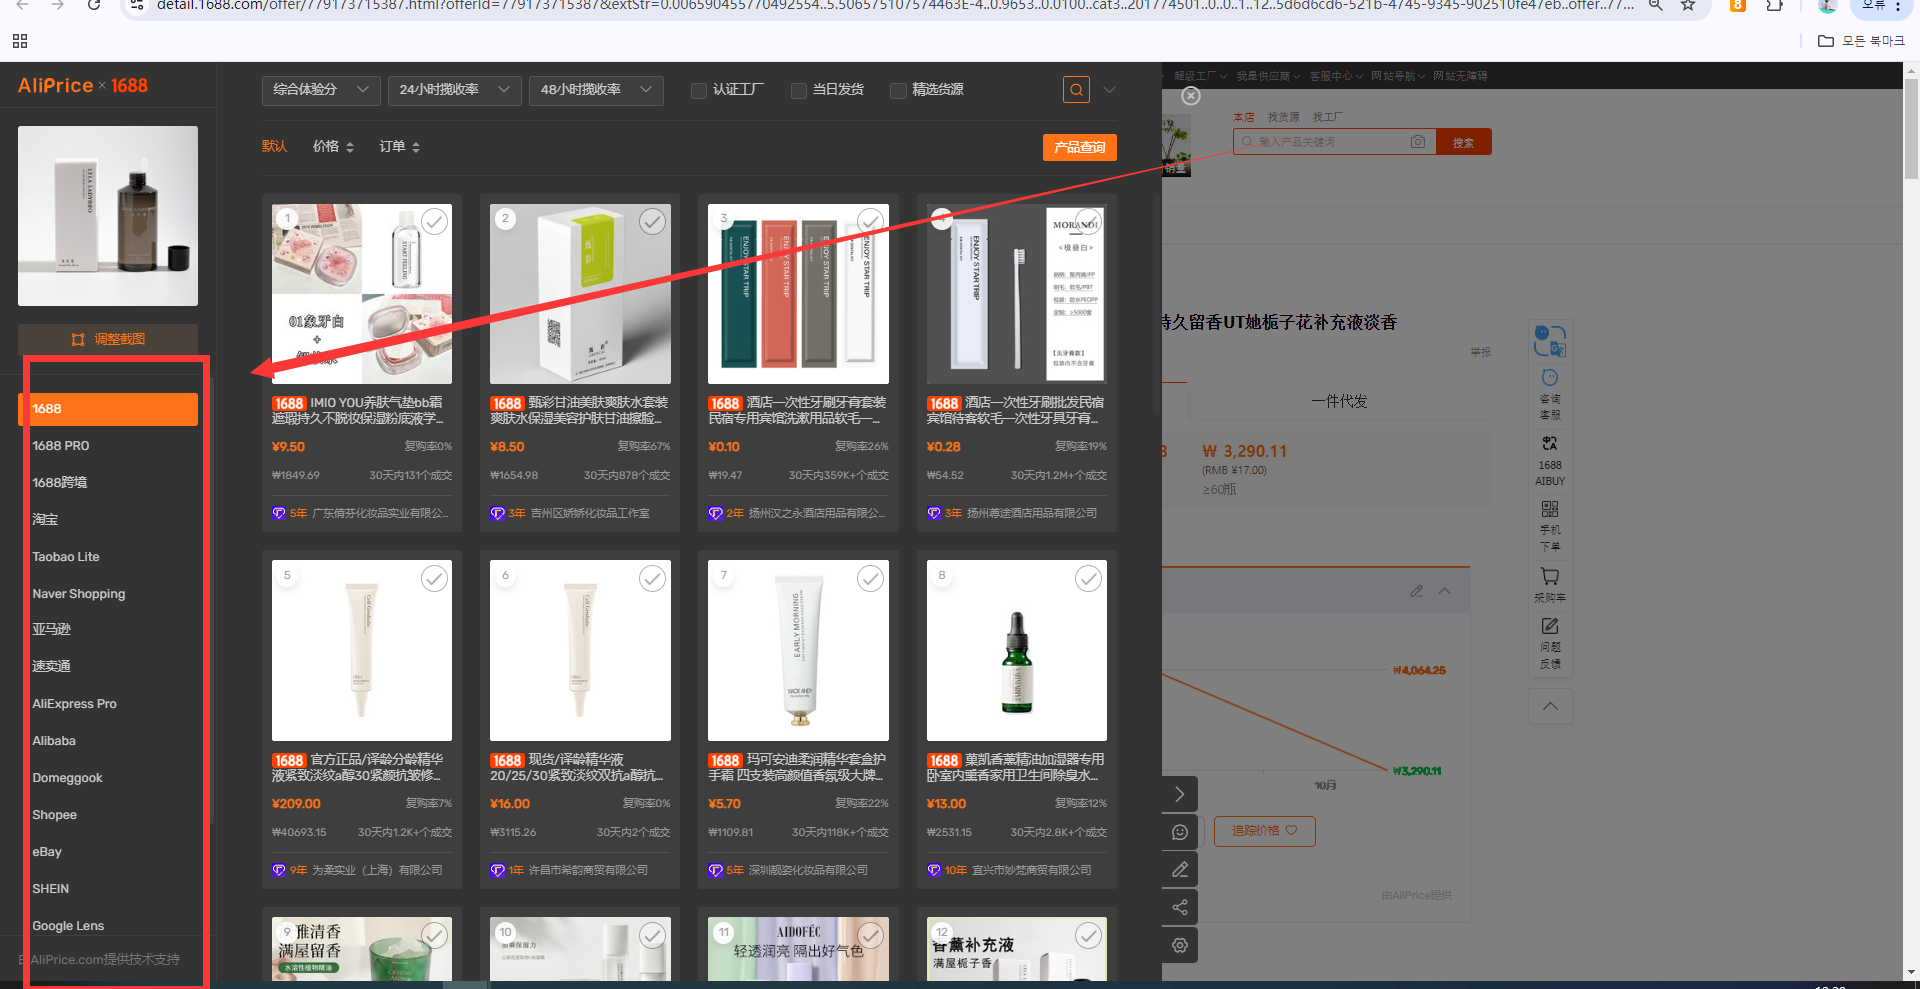Viewport: 1920px width, 989px height.
Task: Click the pencil edit icon on the price chart header
Action: pos(1417,591)
